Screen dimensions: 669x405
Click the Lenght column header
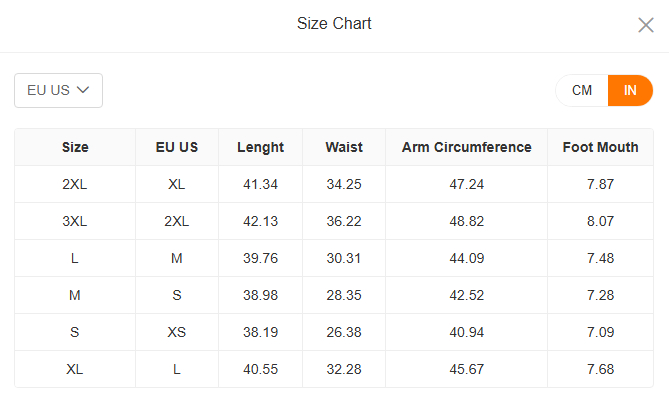[x=260, y=147]
